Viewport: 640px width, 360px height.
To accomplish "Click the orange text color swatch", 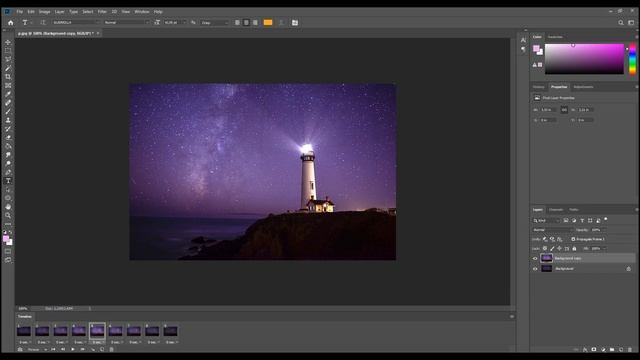I will 268,22.
